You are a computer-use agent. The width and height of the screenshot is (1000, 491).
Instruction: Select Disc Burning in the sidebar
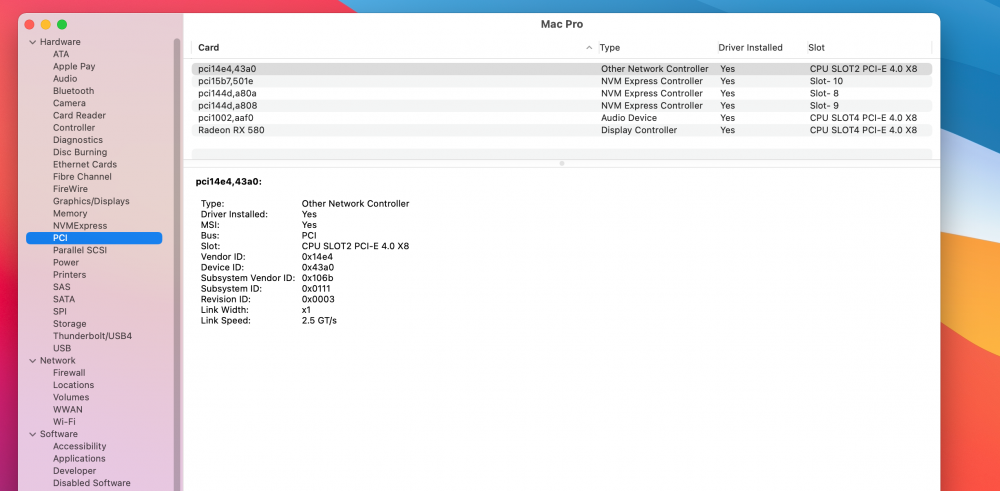point(80,152)
